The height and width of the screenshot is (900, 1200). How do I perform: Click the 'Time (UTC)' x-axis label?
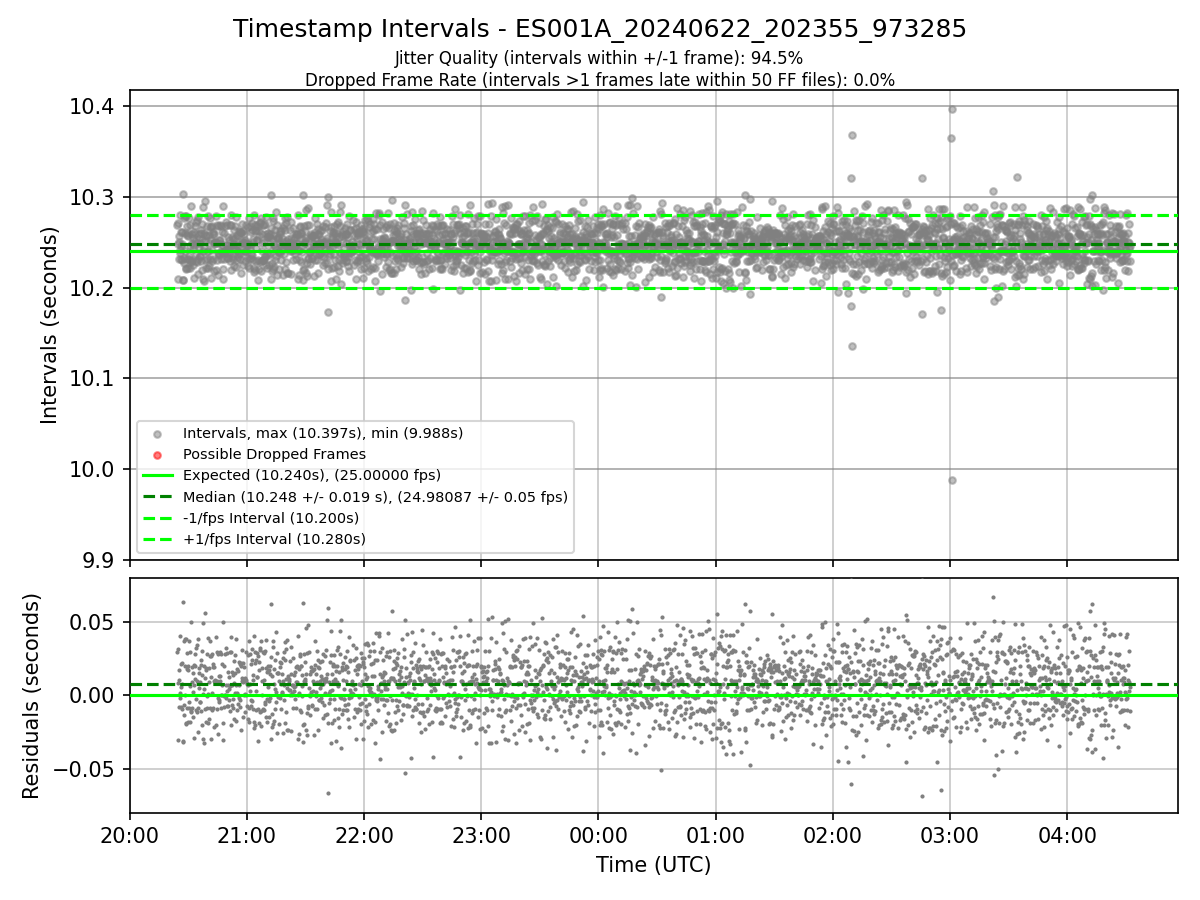tap(654, 865)
